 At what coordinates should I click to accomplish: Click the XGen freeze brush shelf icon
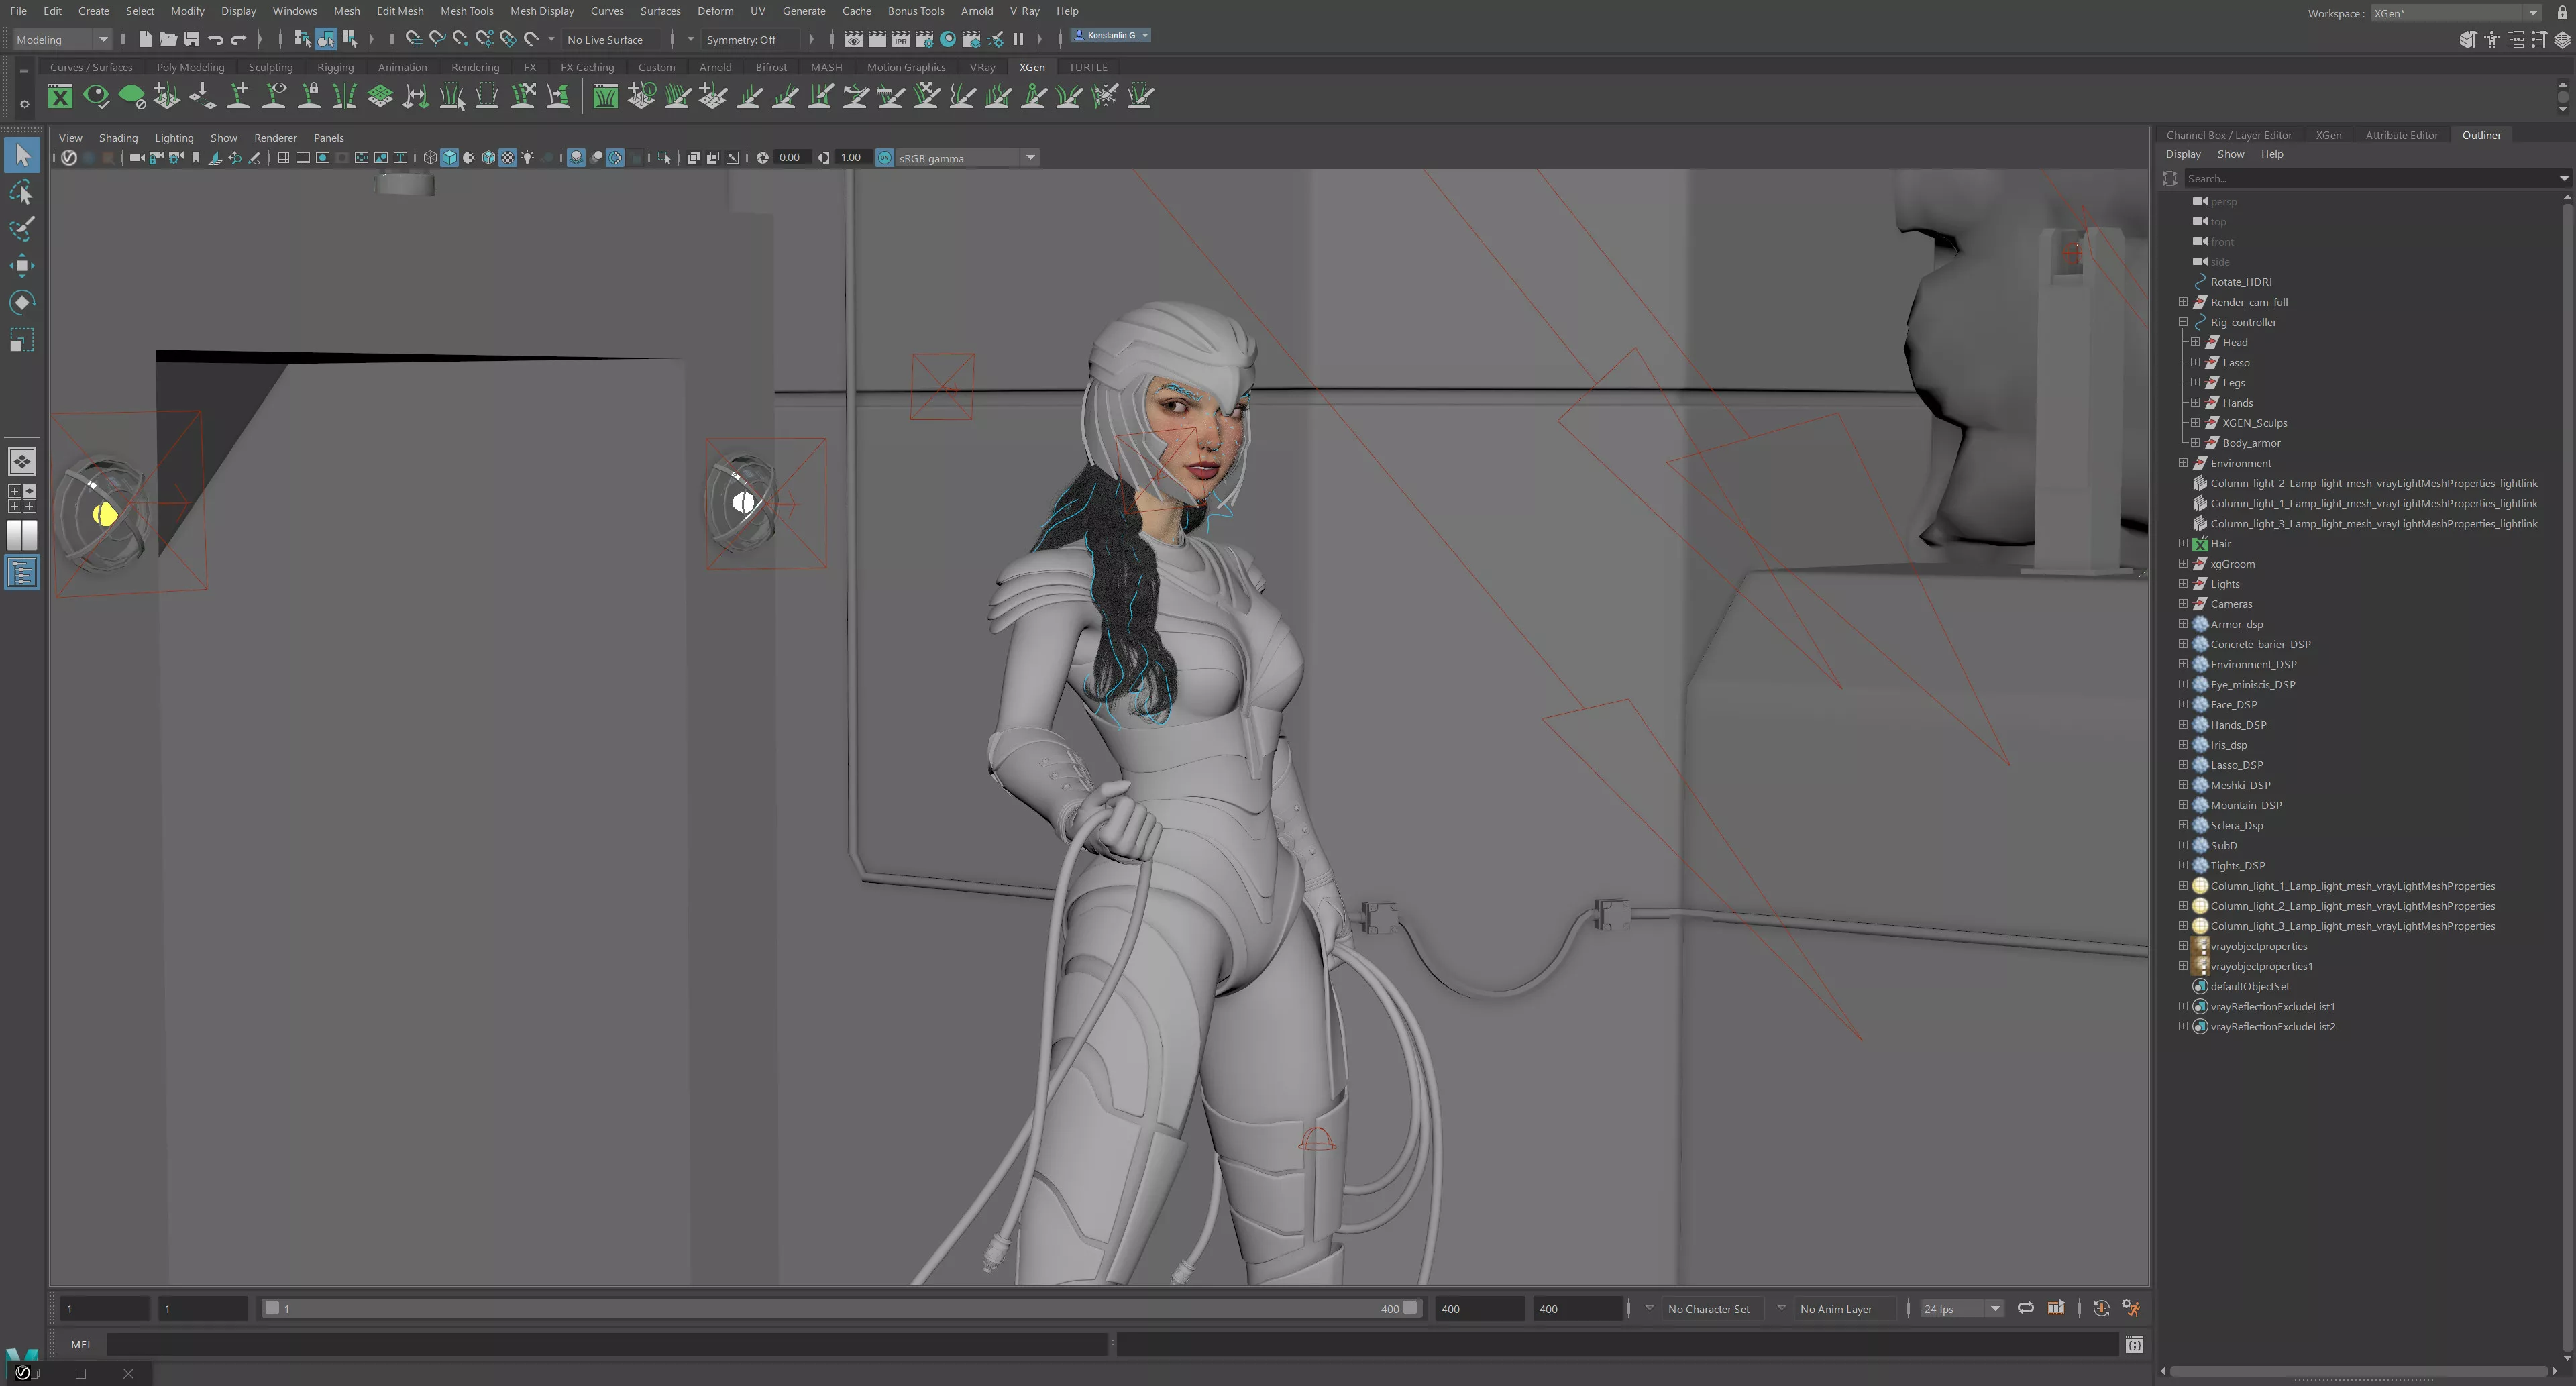pyautogui.click(x=1105, y=96)
